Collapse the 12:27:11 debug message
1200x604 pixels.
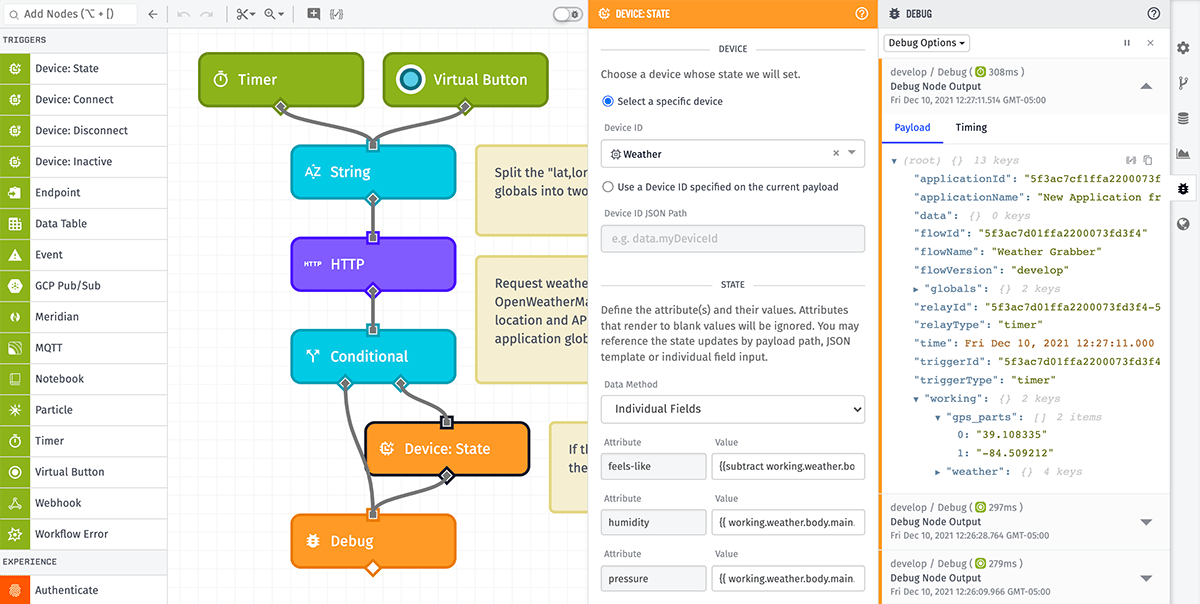point(1146,86)
